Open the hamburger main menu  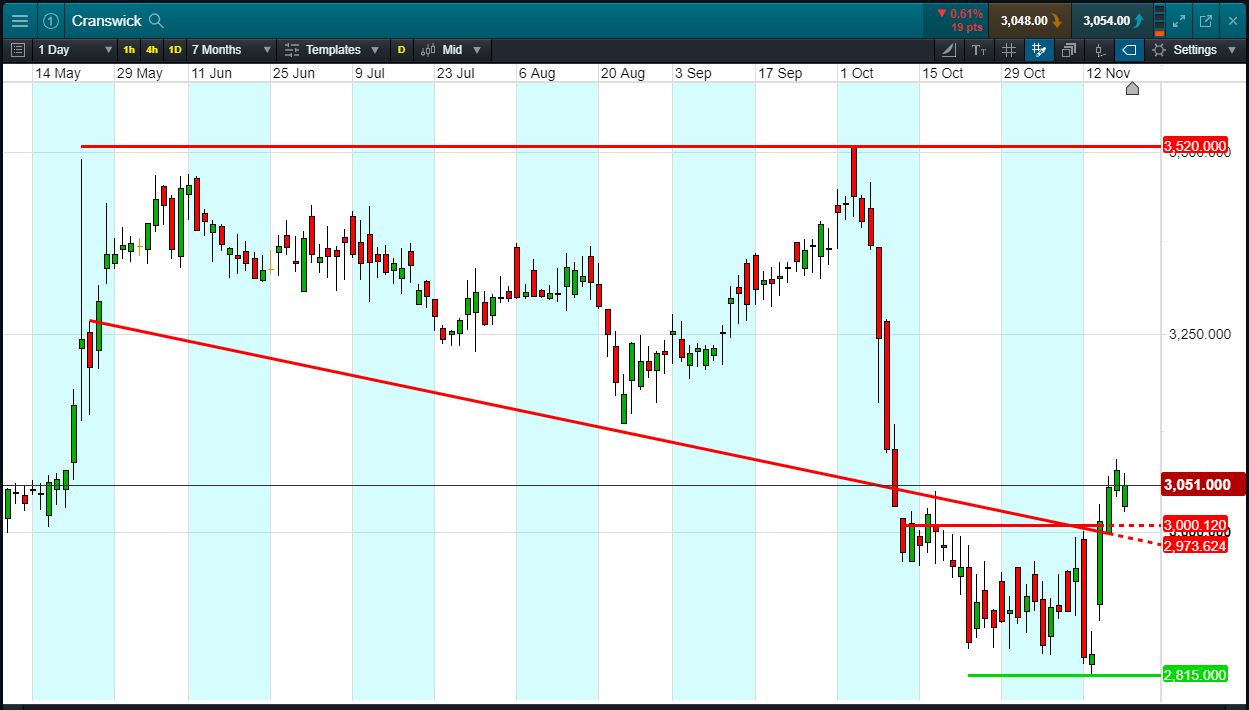(x=20, y=20)
